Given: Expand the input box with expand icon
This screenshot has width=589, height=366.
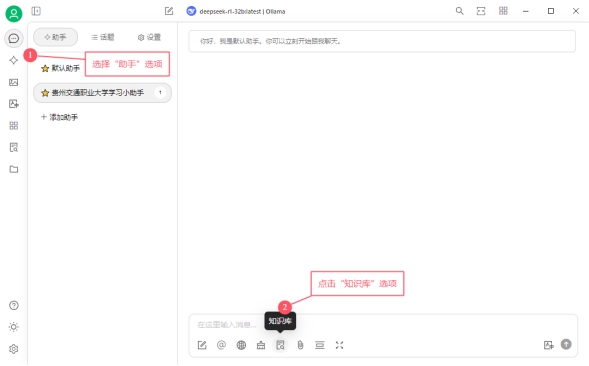Looking at the screenshot, I should point(340,345).
